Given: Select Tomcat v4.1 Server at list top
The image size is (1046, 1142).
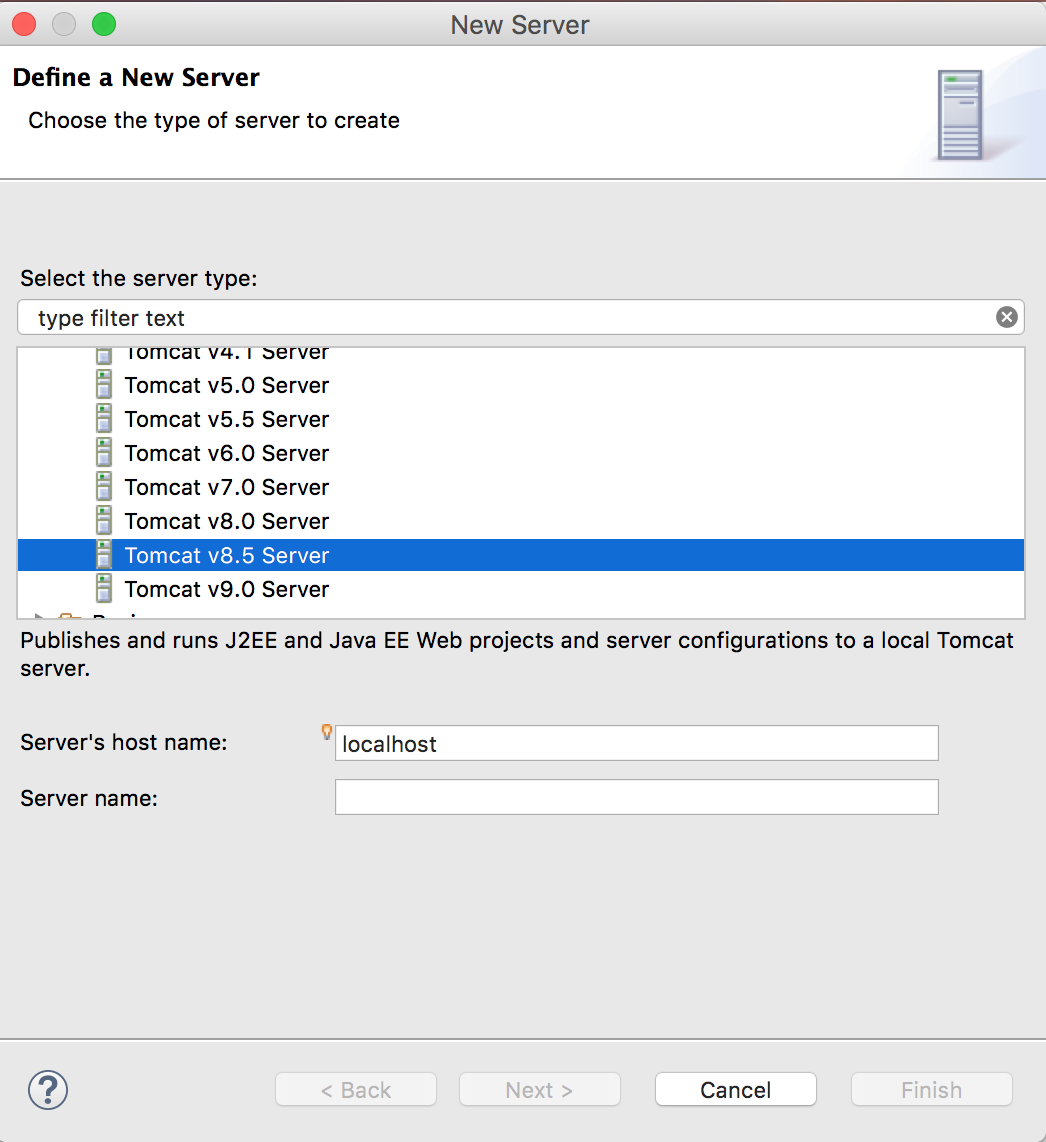Looking at the screenshot, I should coord(227,354).
